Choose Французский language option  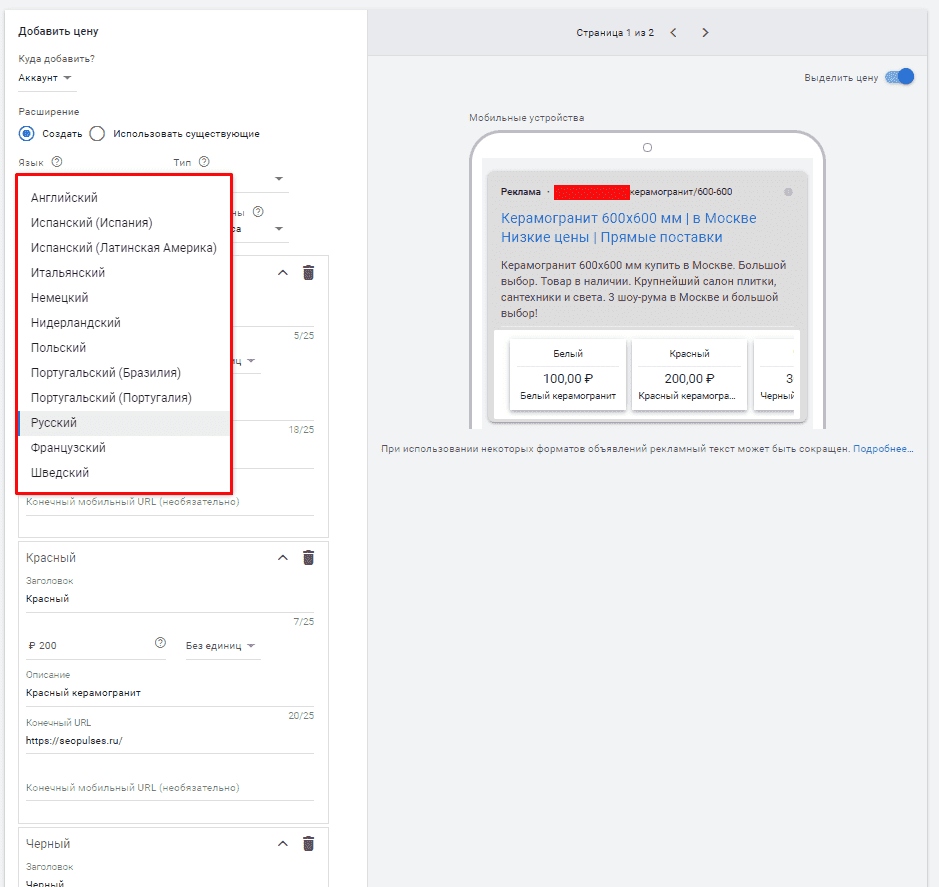point(124,448)
